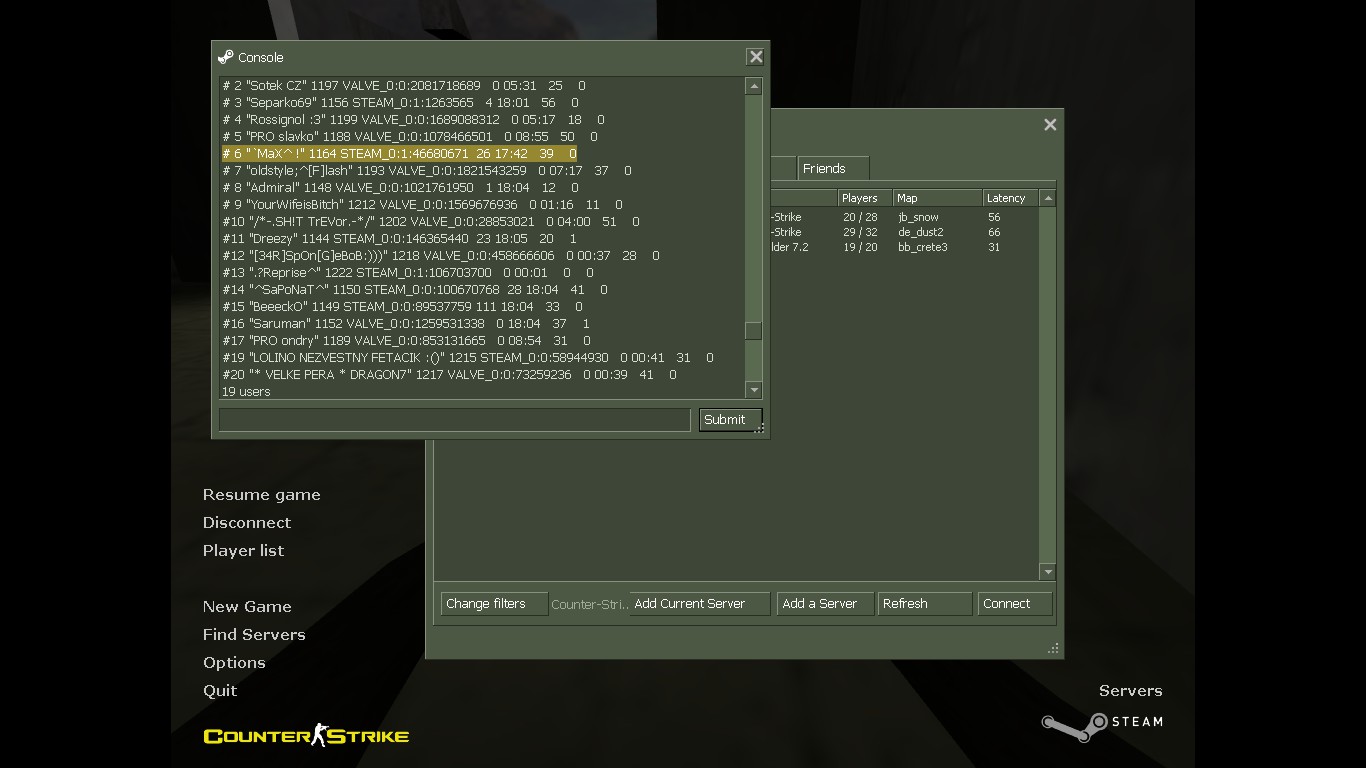This screenshot has width=1366, height=768.
Task: Sort servers by the Map column
Action: pos(937,198)
